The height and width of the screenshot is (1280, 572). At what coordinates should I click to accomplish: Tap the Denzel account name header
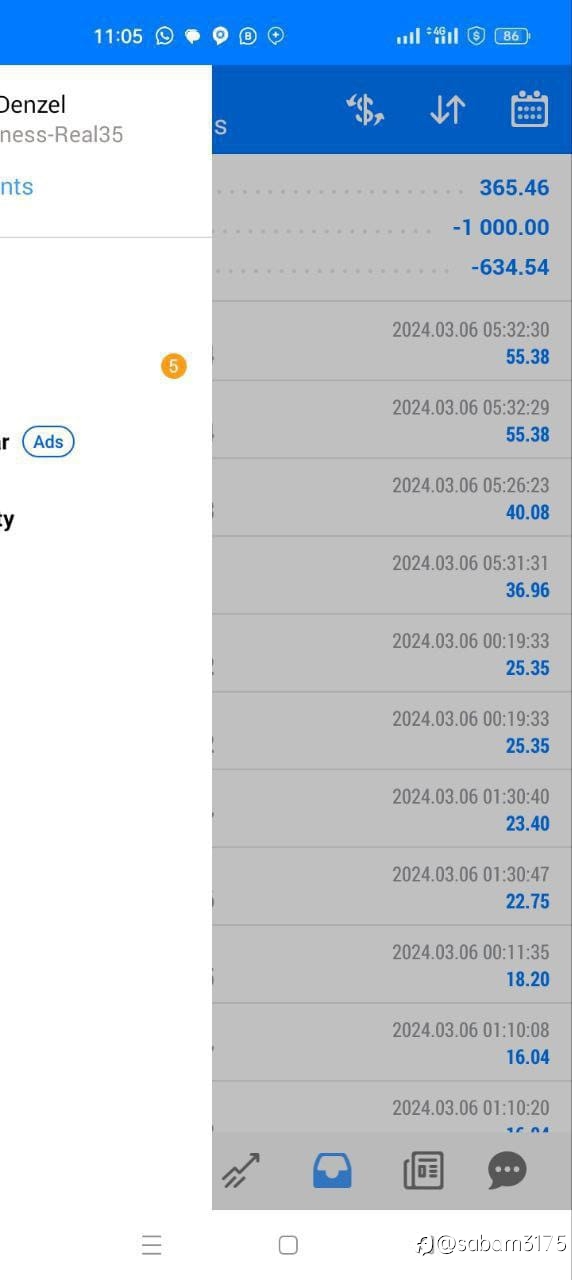pos(33,104)
